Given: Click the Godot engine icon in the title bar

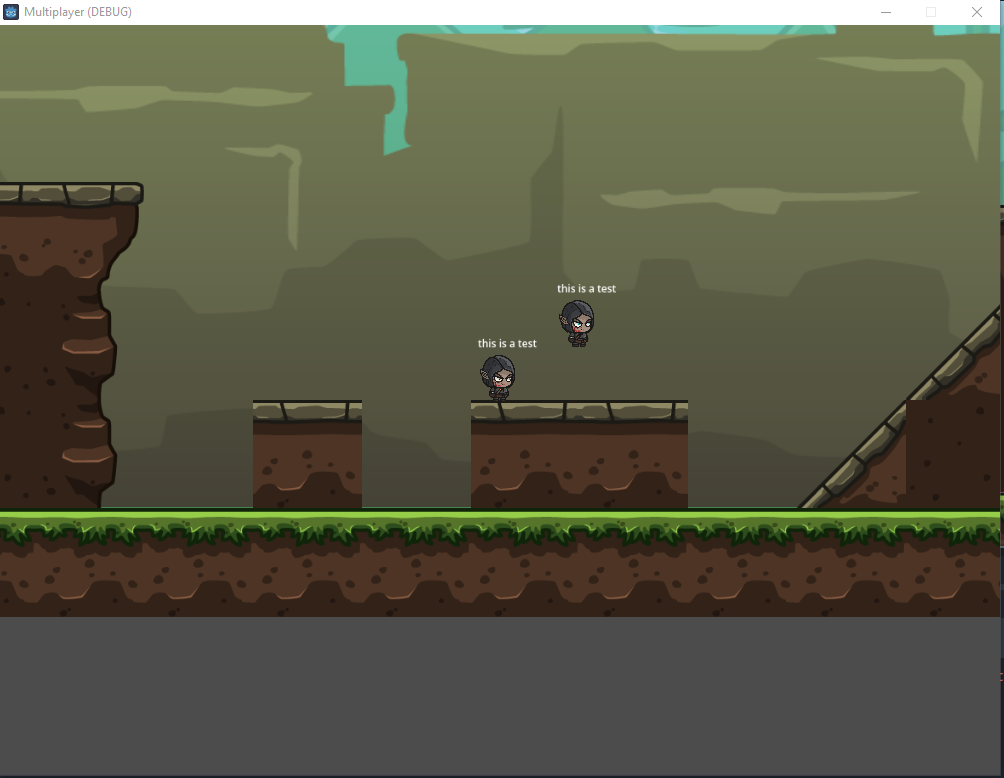Looking at the screenshot, I should pyautogui.click(x=11, y=12).
